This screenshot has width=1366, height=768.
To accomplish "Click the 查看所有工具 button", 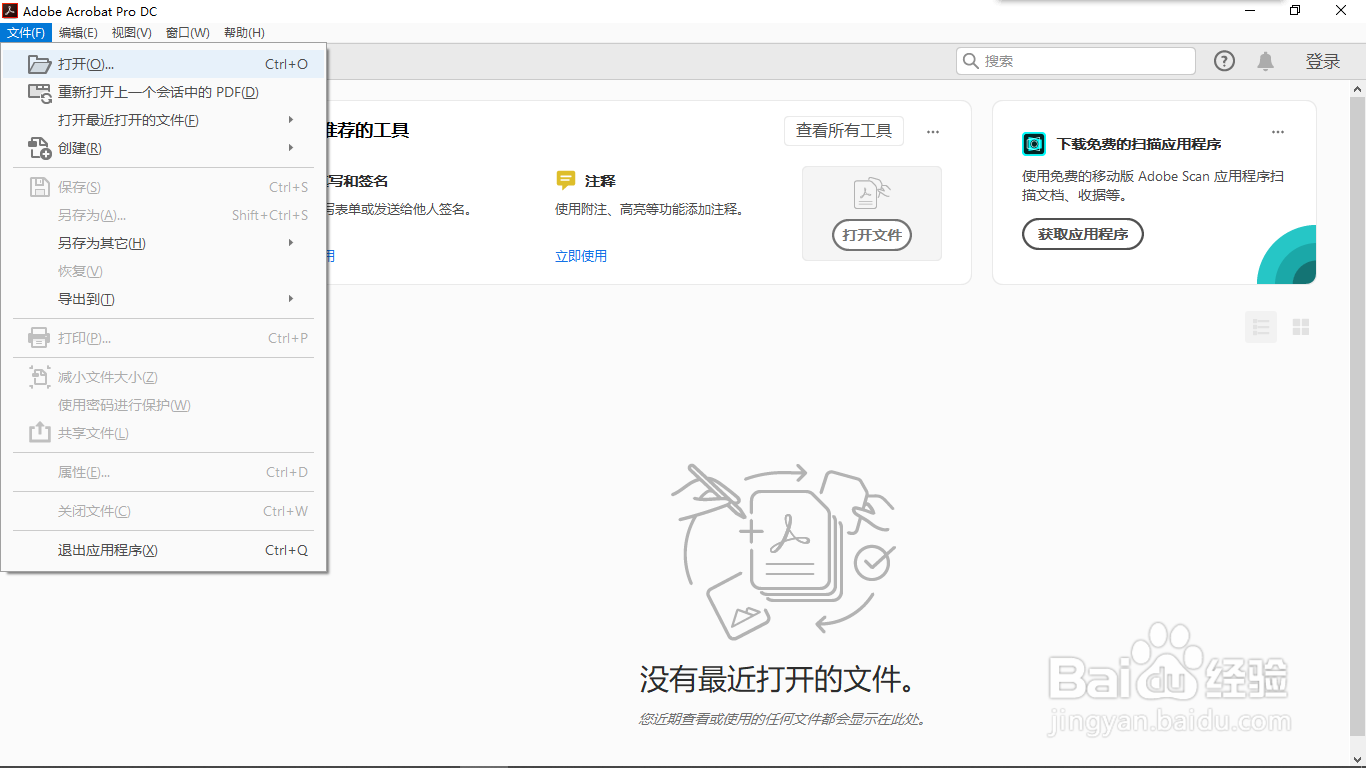I will pos(843,131).
